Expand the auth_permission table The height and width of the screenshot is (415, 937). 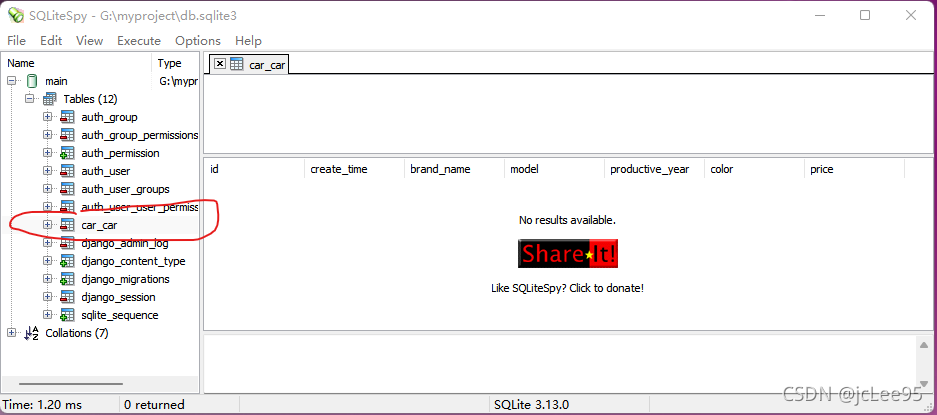47,152
